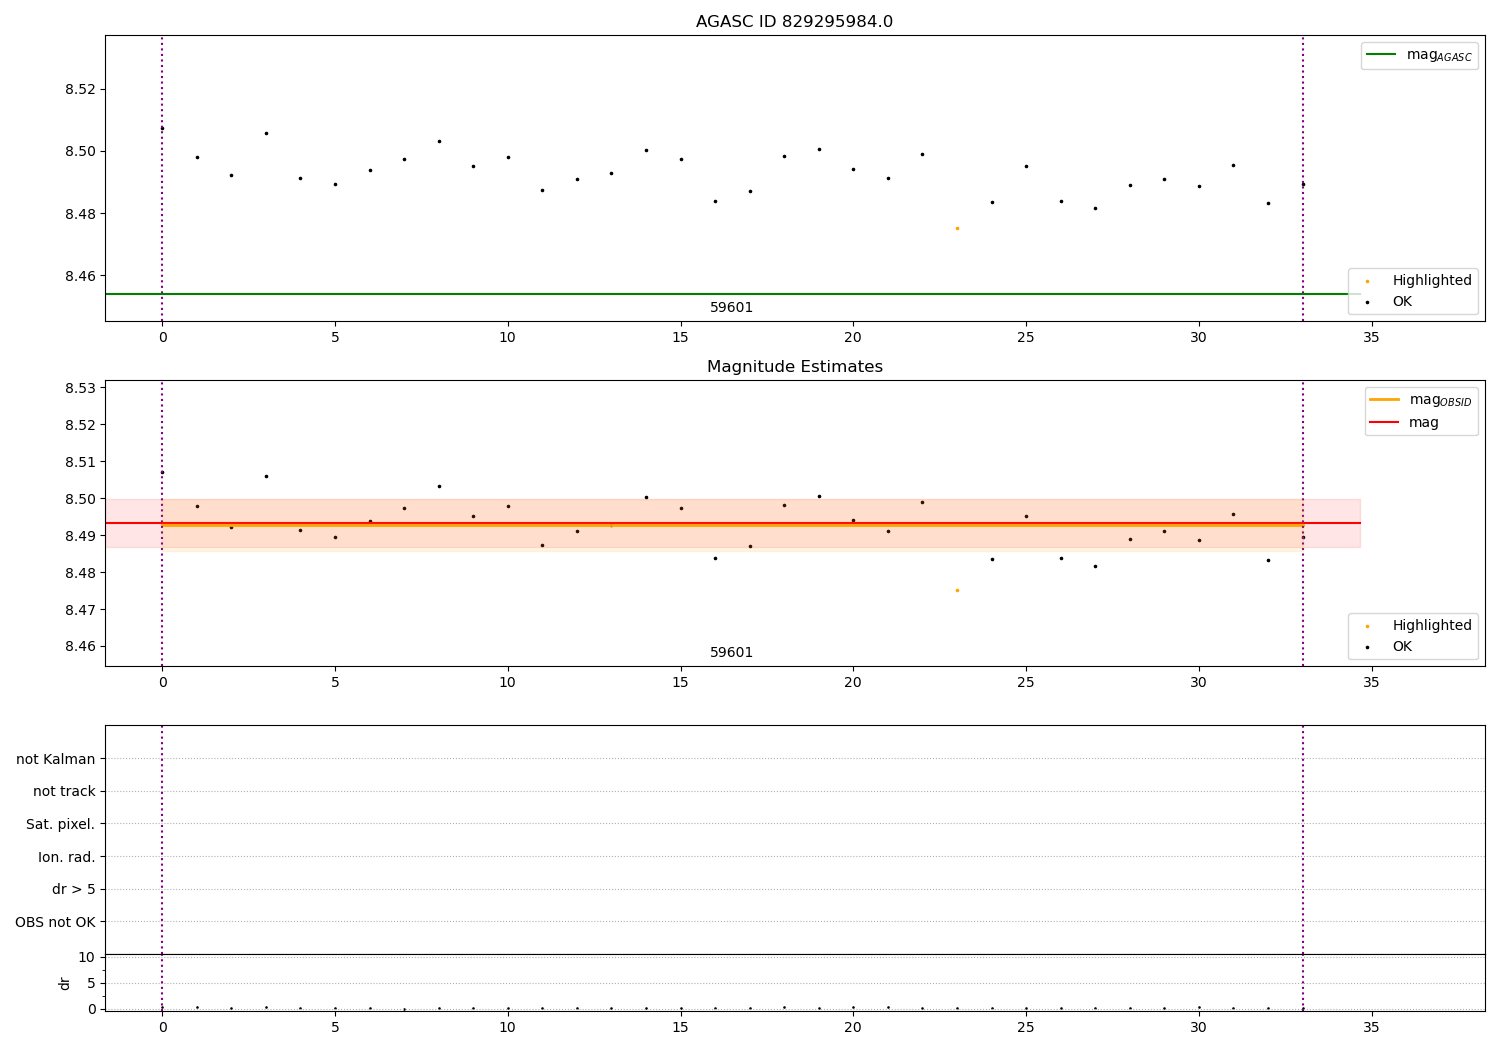1500x1050 pixels.
Task: Select the mag AGASC legend entry in top plot
Action: (1419, 55)
